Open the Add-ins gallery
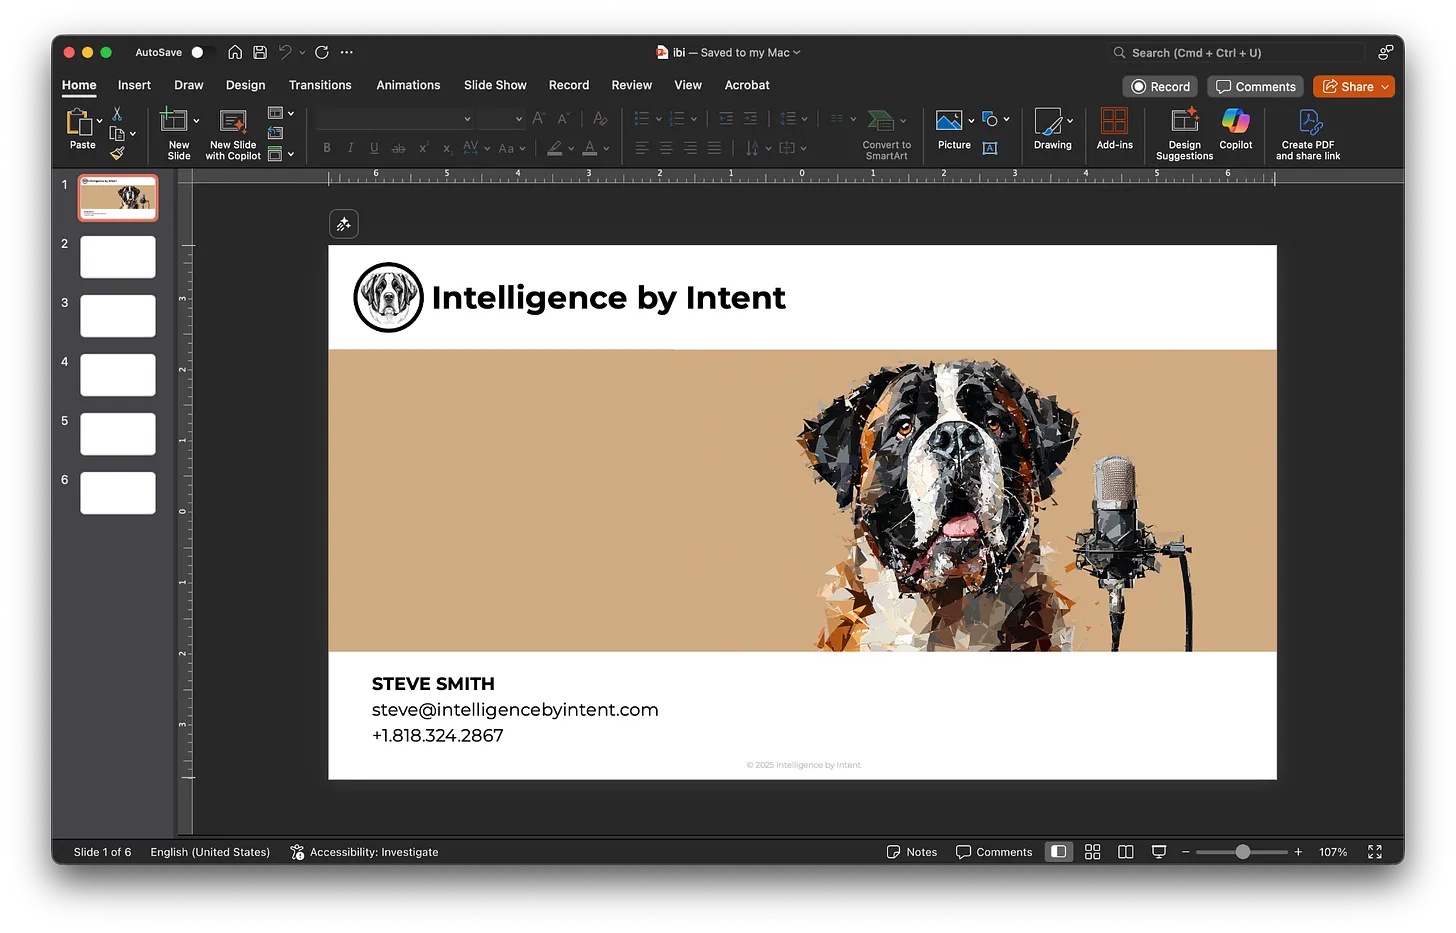Screen dimensions: 1456x933 [1114, 122]
